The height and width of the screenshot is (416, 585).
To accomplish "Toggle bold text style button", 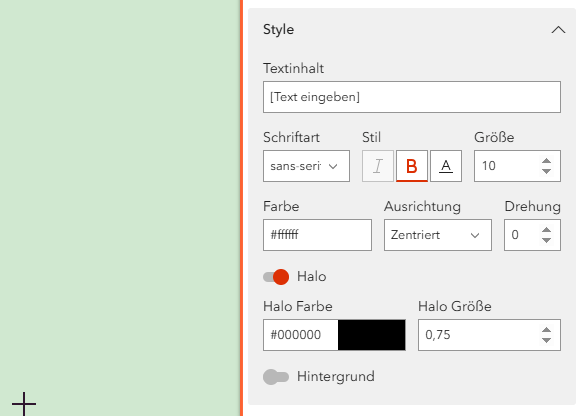I will tap(412, 166).
